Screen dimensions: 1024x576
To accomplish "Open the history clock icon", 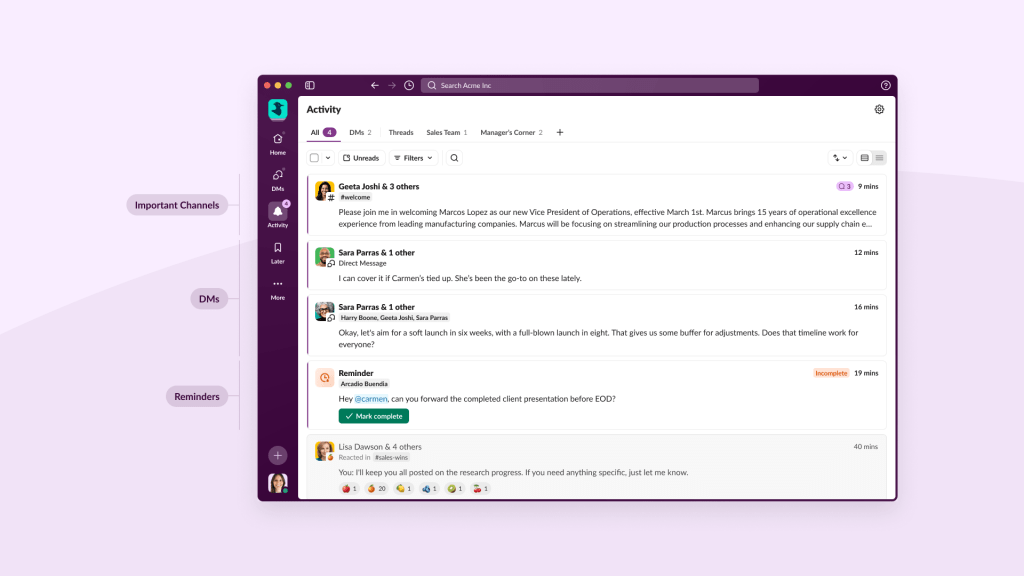I will coord(409,86).
